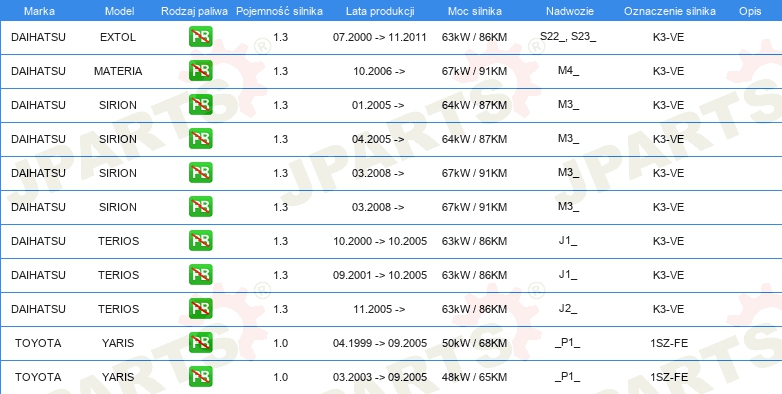Click the fuel icon in the TERIOS 10.2000 row
Image resolution: width=782 pixels, height=394 pixels.
(x=200, y=240)
